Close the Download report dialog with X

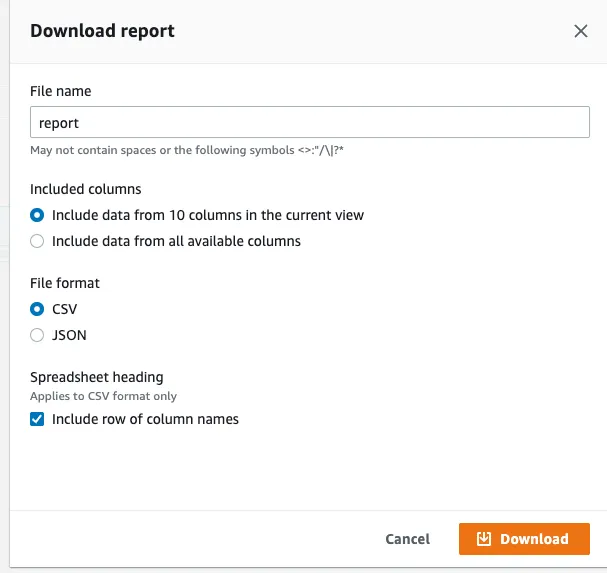[581, 31]
